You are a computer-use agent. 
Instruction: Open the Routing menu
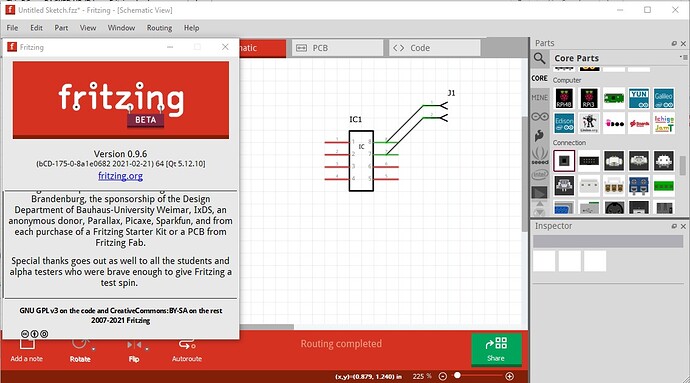tap(159, 28)
